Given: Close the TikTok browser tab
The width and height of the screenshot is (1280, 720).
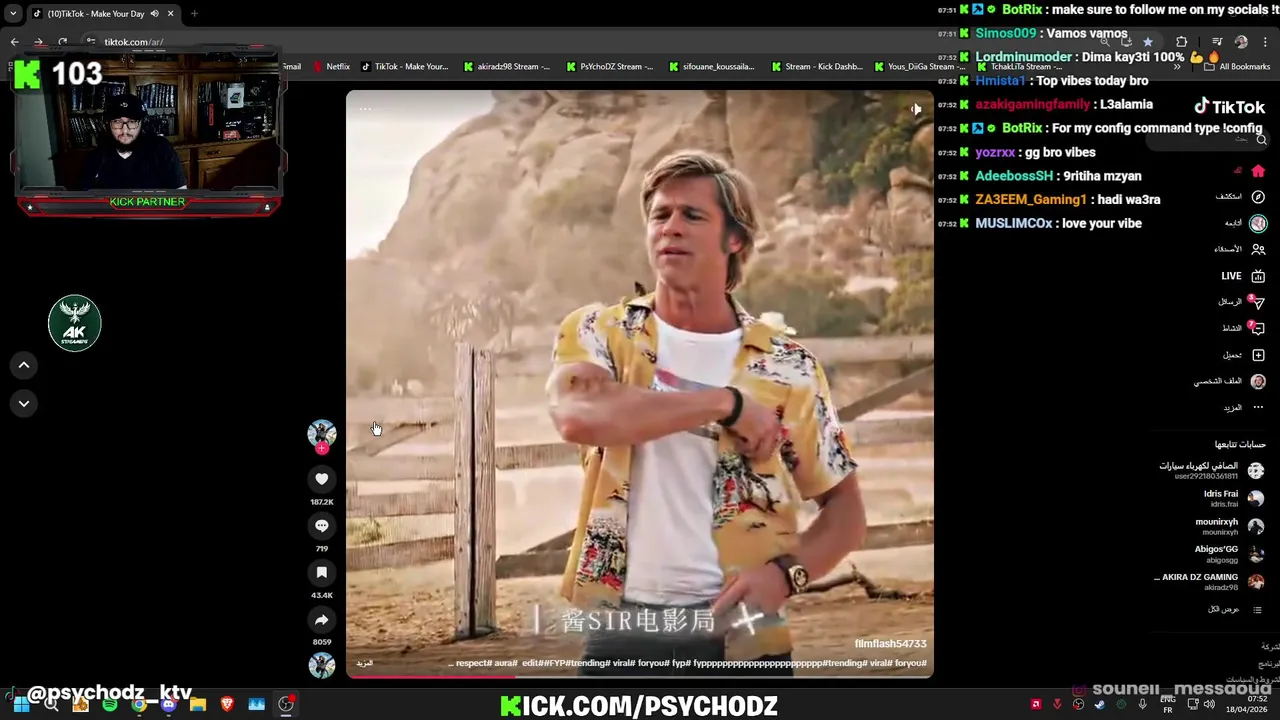Looking at the screenshot, I should tap(170, 13).
